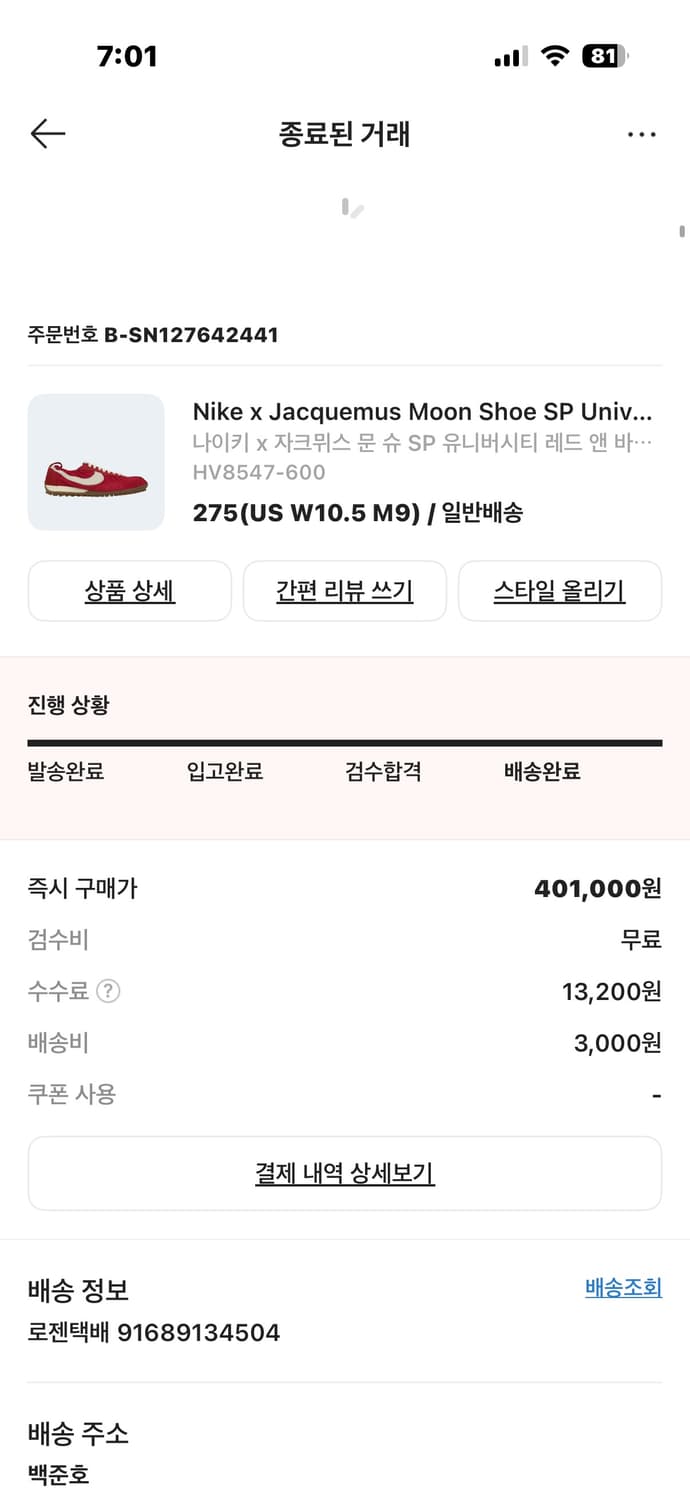Open 결제 내역 상세보기 payment details
The image size is (690, 1500).
tap(344, 1173)
